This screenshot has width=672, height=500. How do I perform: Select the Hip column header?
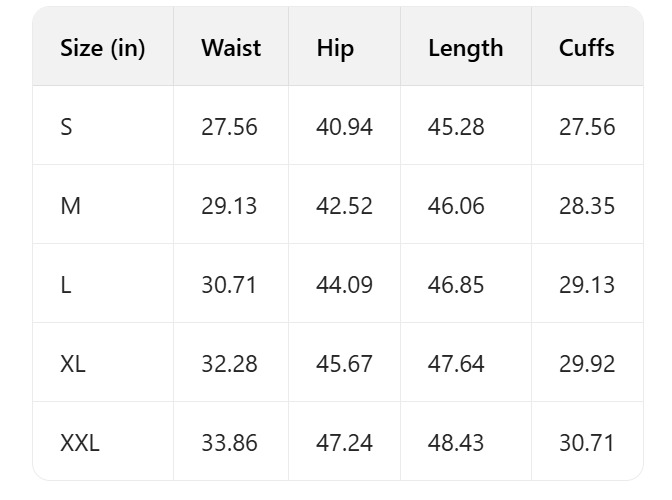click(x=335, y=48)
